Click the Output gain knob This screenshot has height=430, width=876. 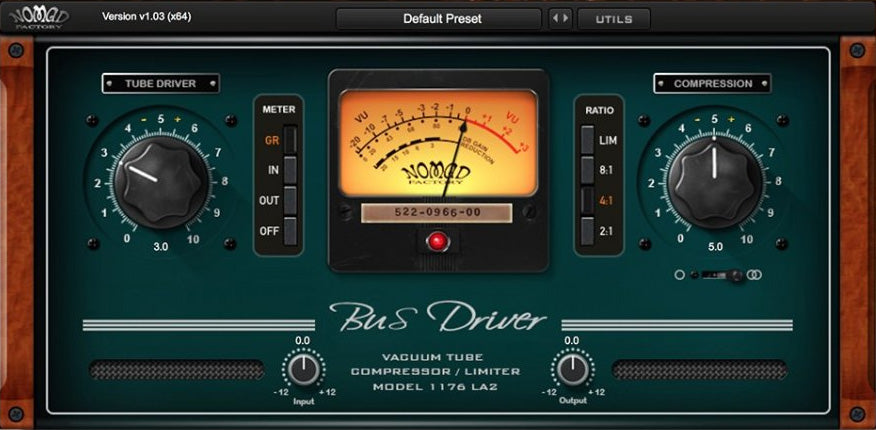571,370
